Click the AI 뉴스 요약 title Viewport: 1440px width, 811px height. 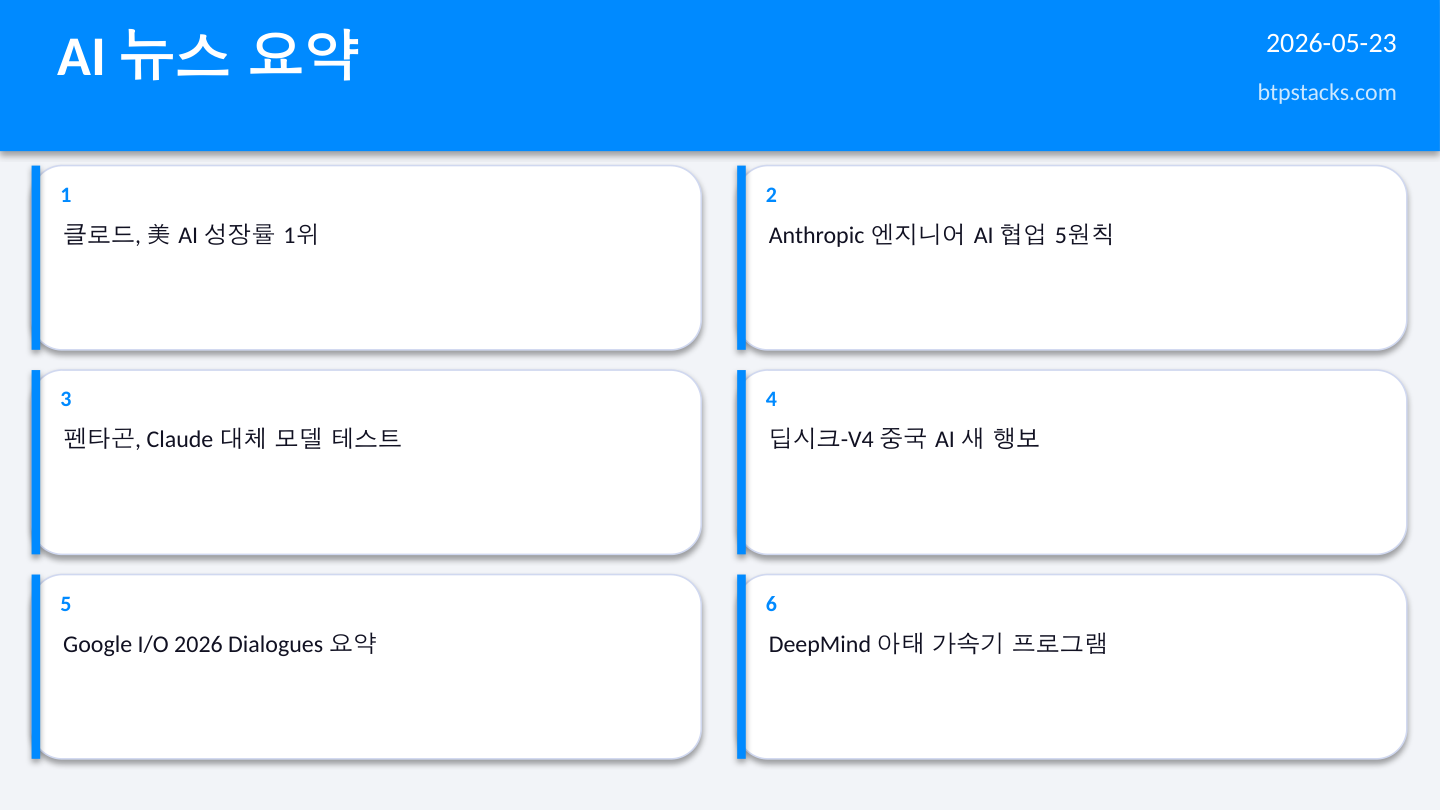[207, 56]
